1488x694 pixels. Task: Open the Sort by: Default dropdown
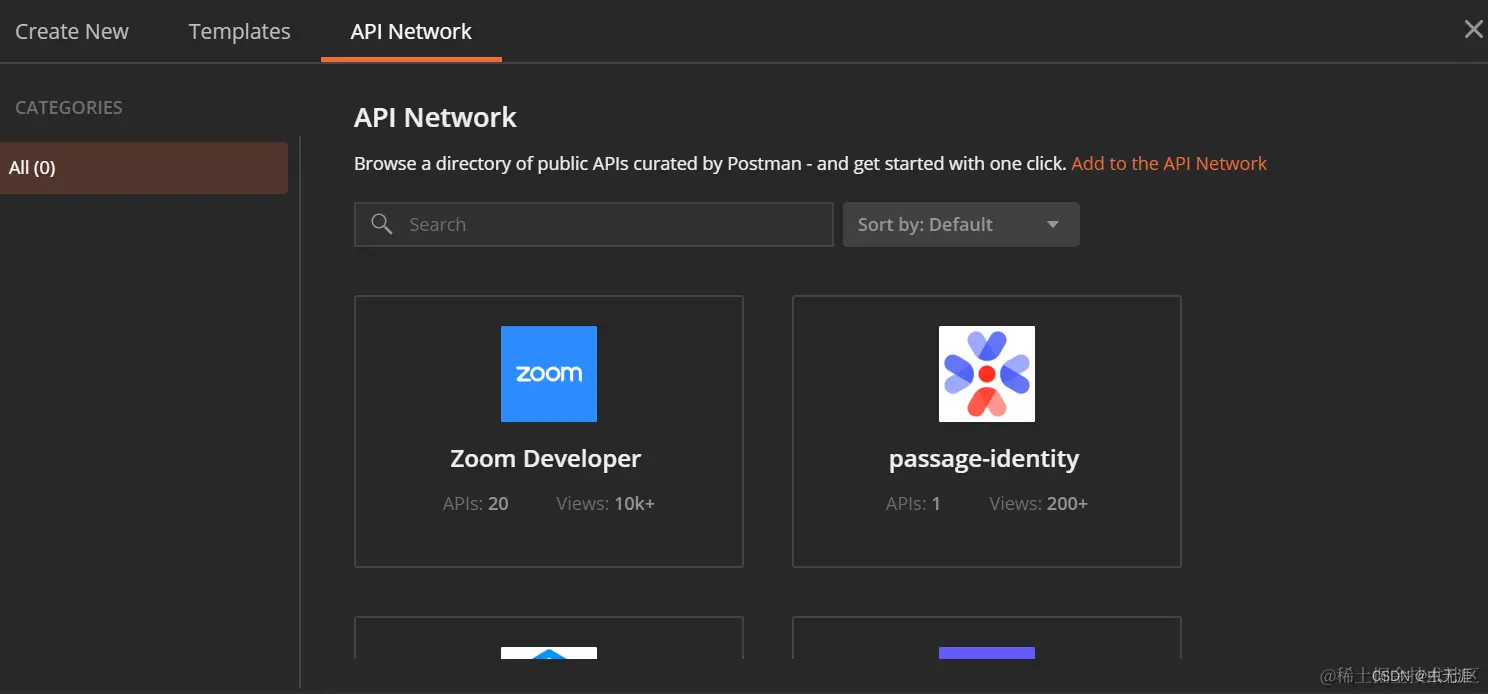[961, 224]
